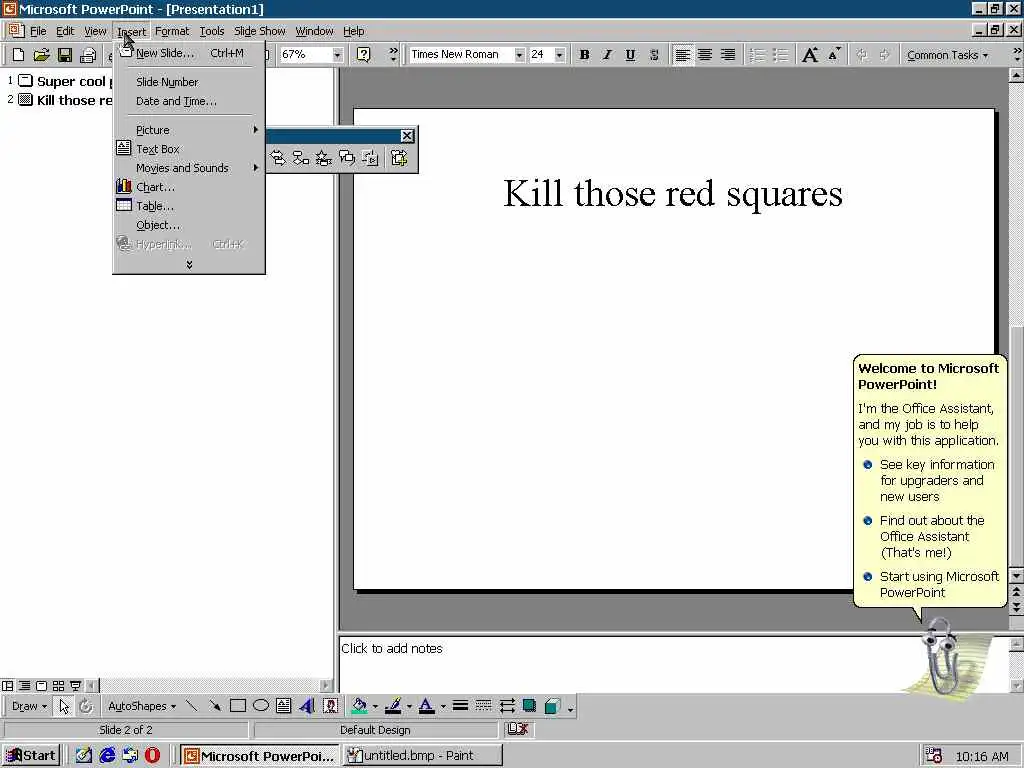The image size is (1024, 768).
Task: Select the Arrow drawing tool
Action: [x=215, y=706]
